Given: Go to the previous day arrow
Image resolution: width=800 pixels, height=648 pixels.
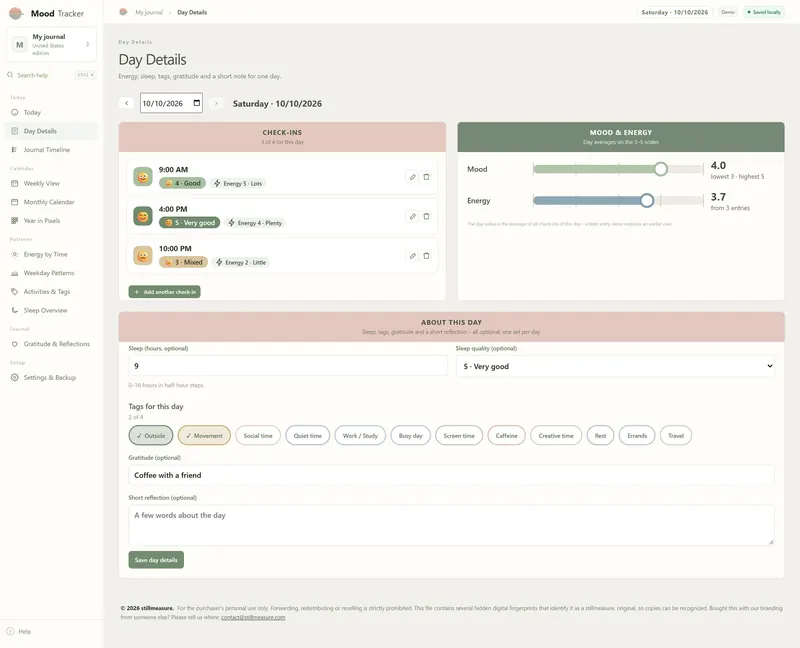Looking at the screenshot, I should click(127, 103).
